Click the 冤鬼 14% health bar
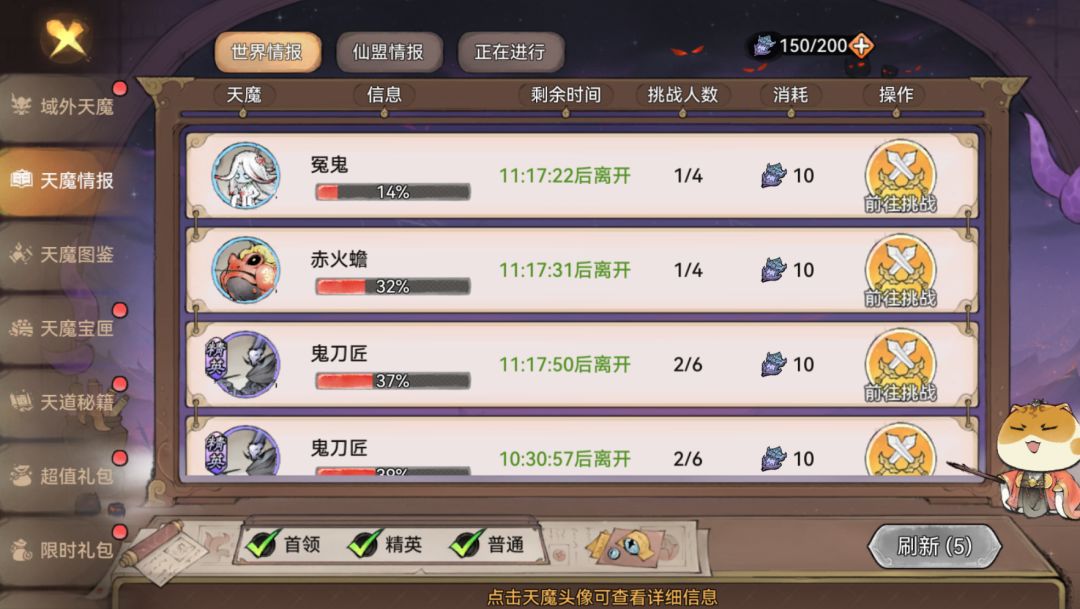This screenshot has height=609, width=1080. pyautogui.click(x=393, y=192)
